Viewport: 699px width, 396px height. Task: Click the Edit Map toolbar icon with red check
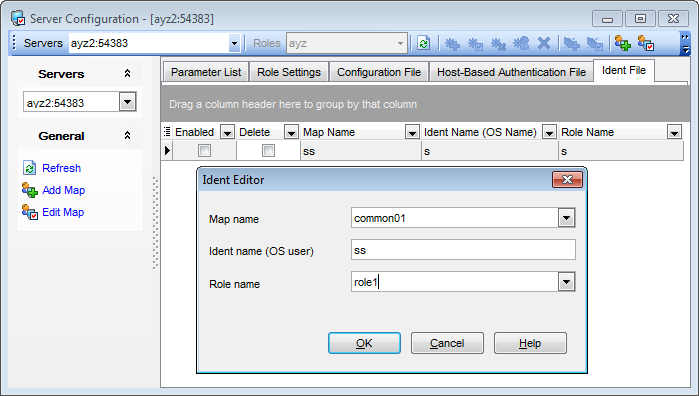click(x=646, y=43)
